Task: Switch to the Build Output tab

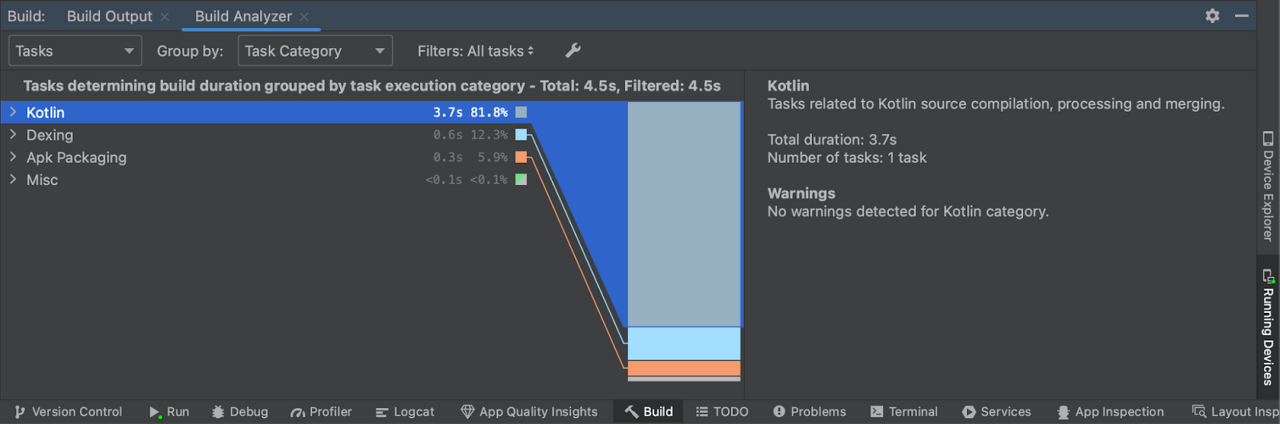Action: tap(109, 16)
